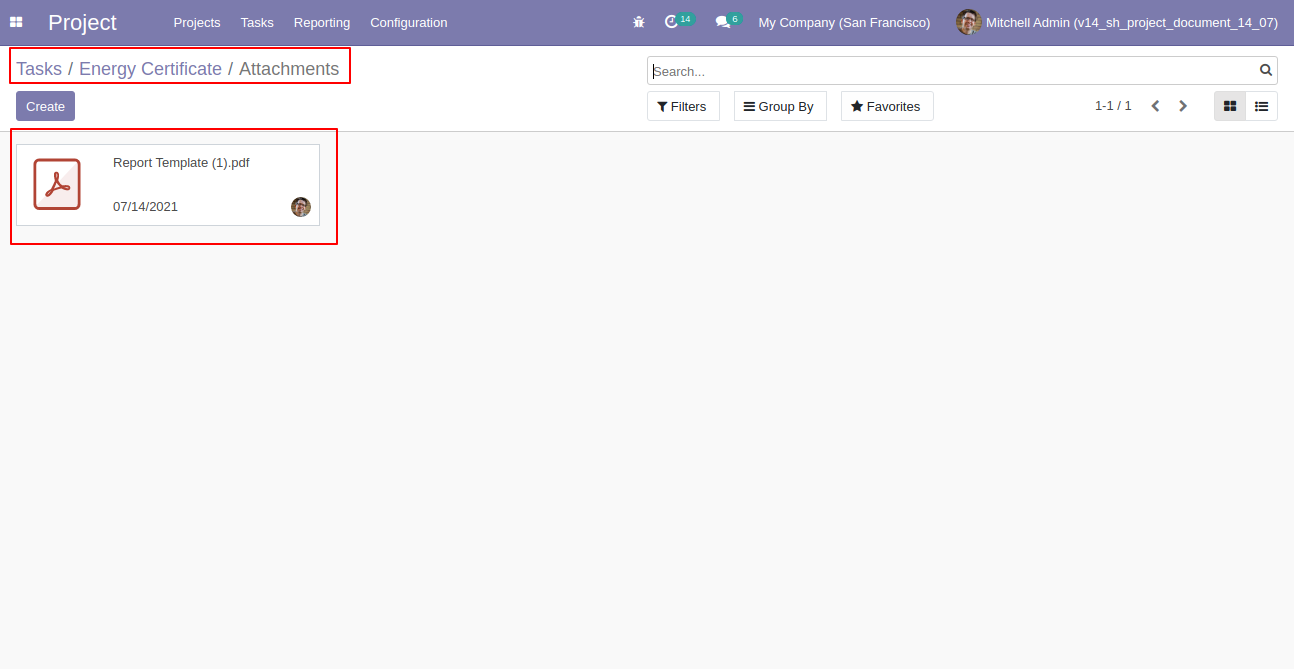1294x669 pixels.
Task: Switch to kanban view
Action: [1230, 106]
